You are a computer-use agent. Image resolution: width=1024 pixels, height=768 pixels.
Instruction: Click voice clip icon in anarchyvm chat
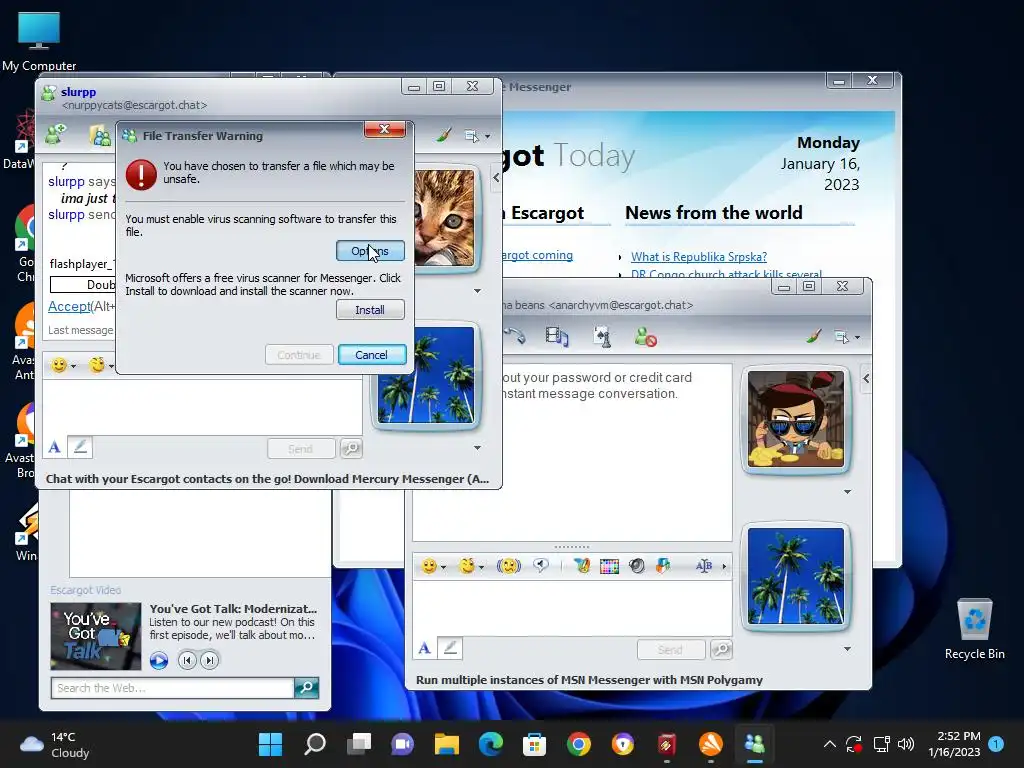(541, 566)
